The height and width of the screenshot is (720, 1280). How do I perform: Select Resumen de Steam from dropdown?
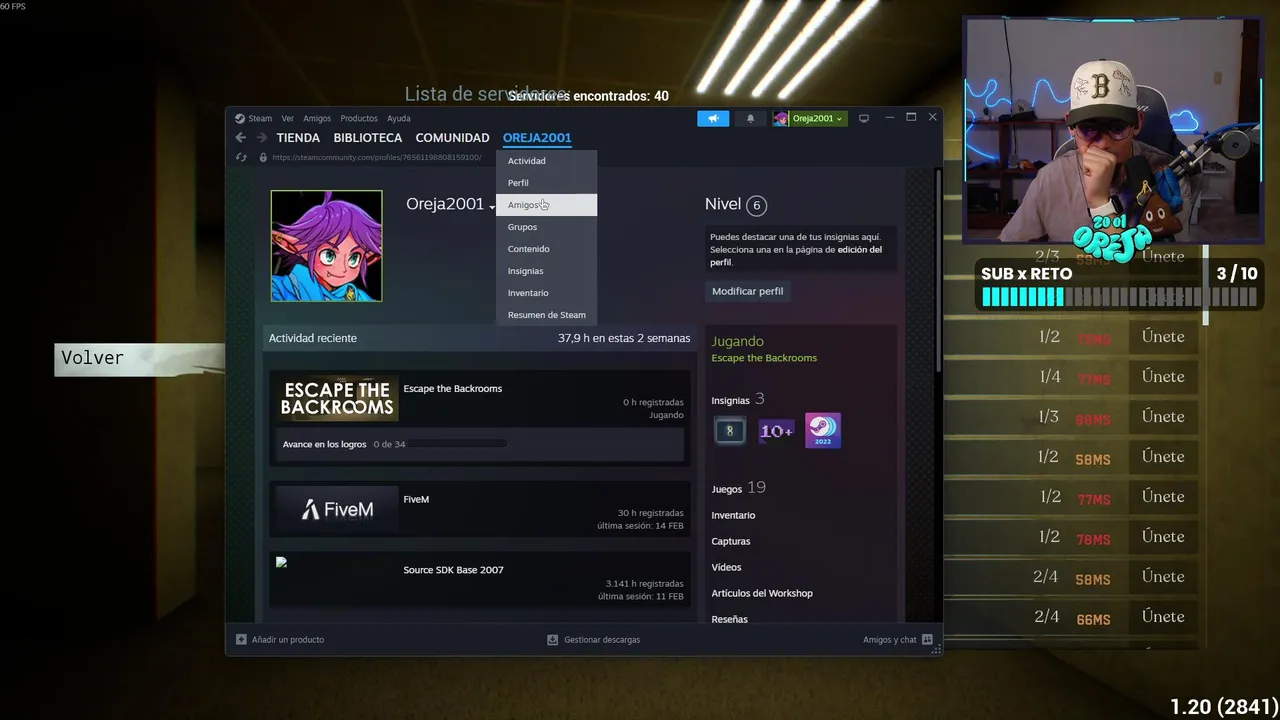546,315
